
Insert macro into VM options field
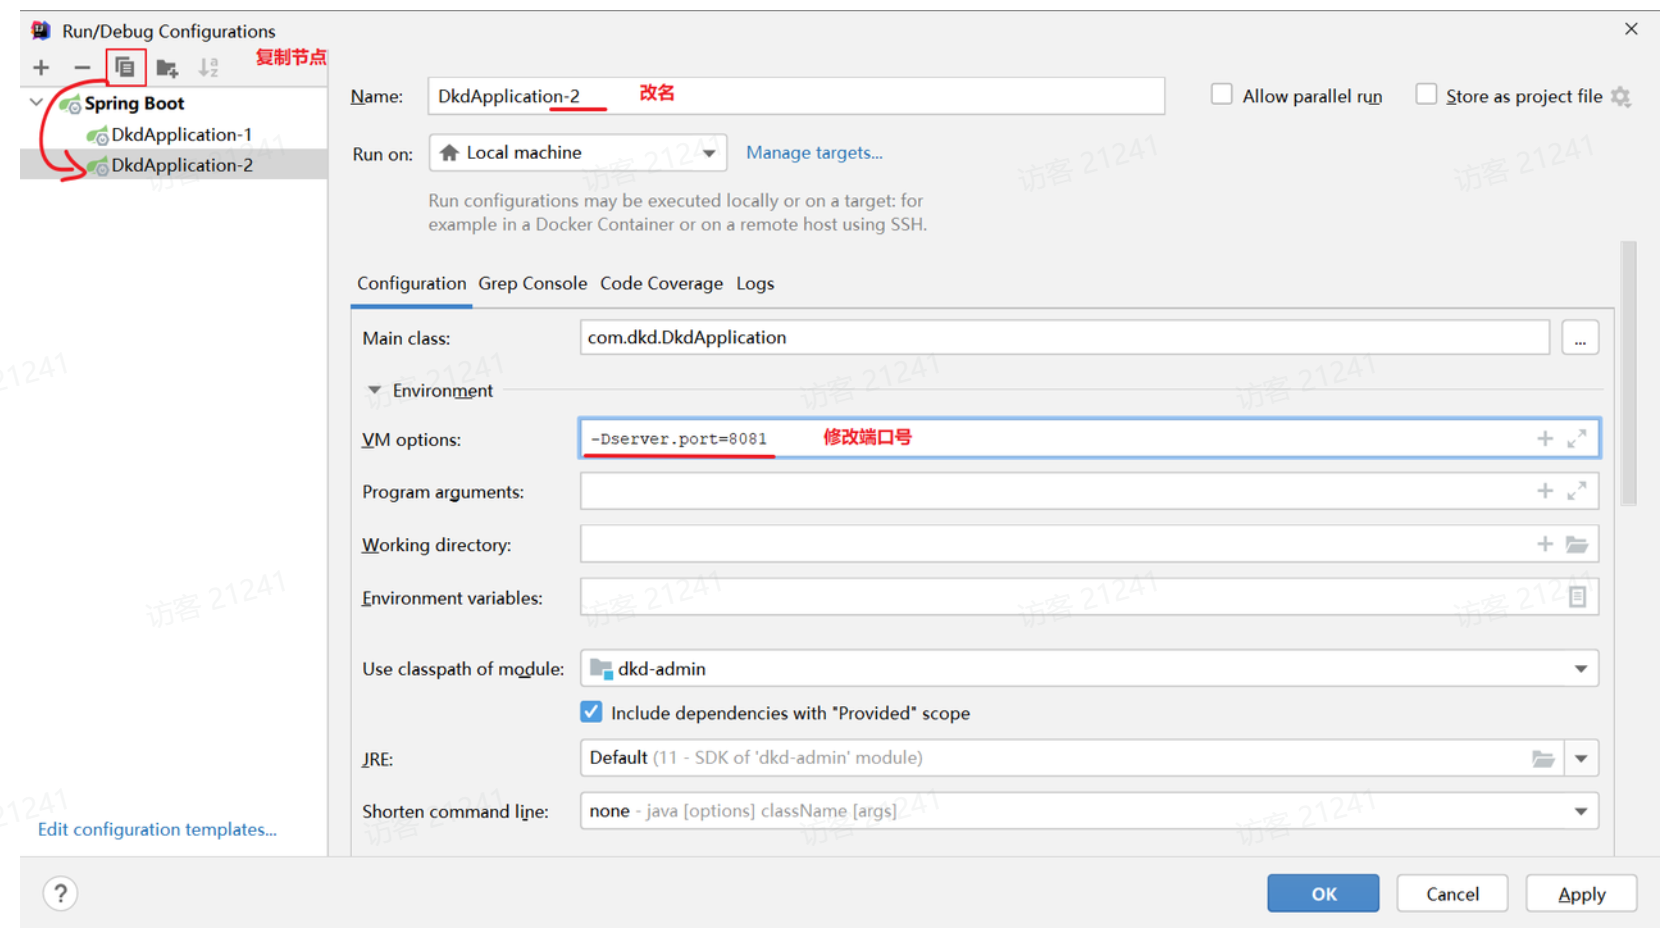click(x=1545, y=439)
